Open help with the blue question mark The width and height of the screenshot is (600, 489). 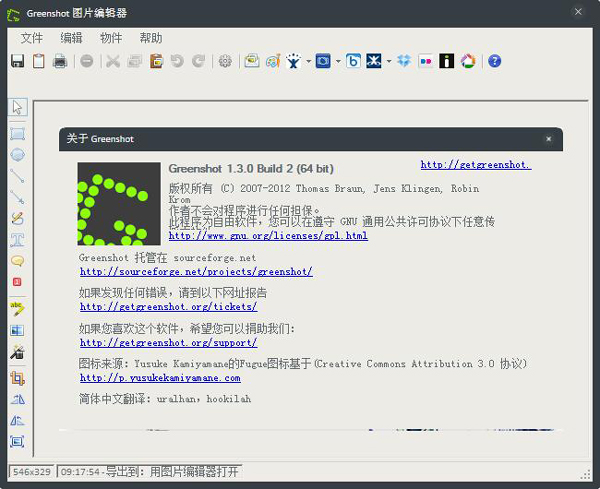tap(494, 61)
